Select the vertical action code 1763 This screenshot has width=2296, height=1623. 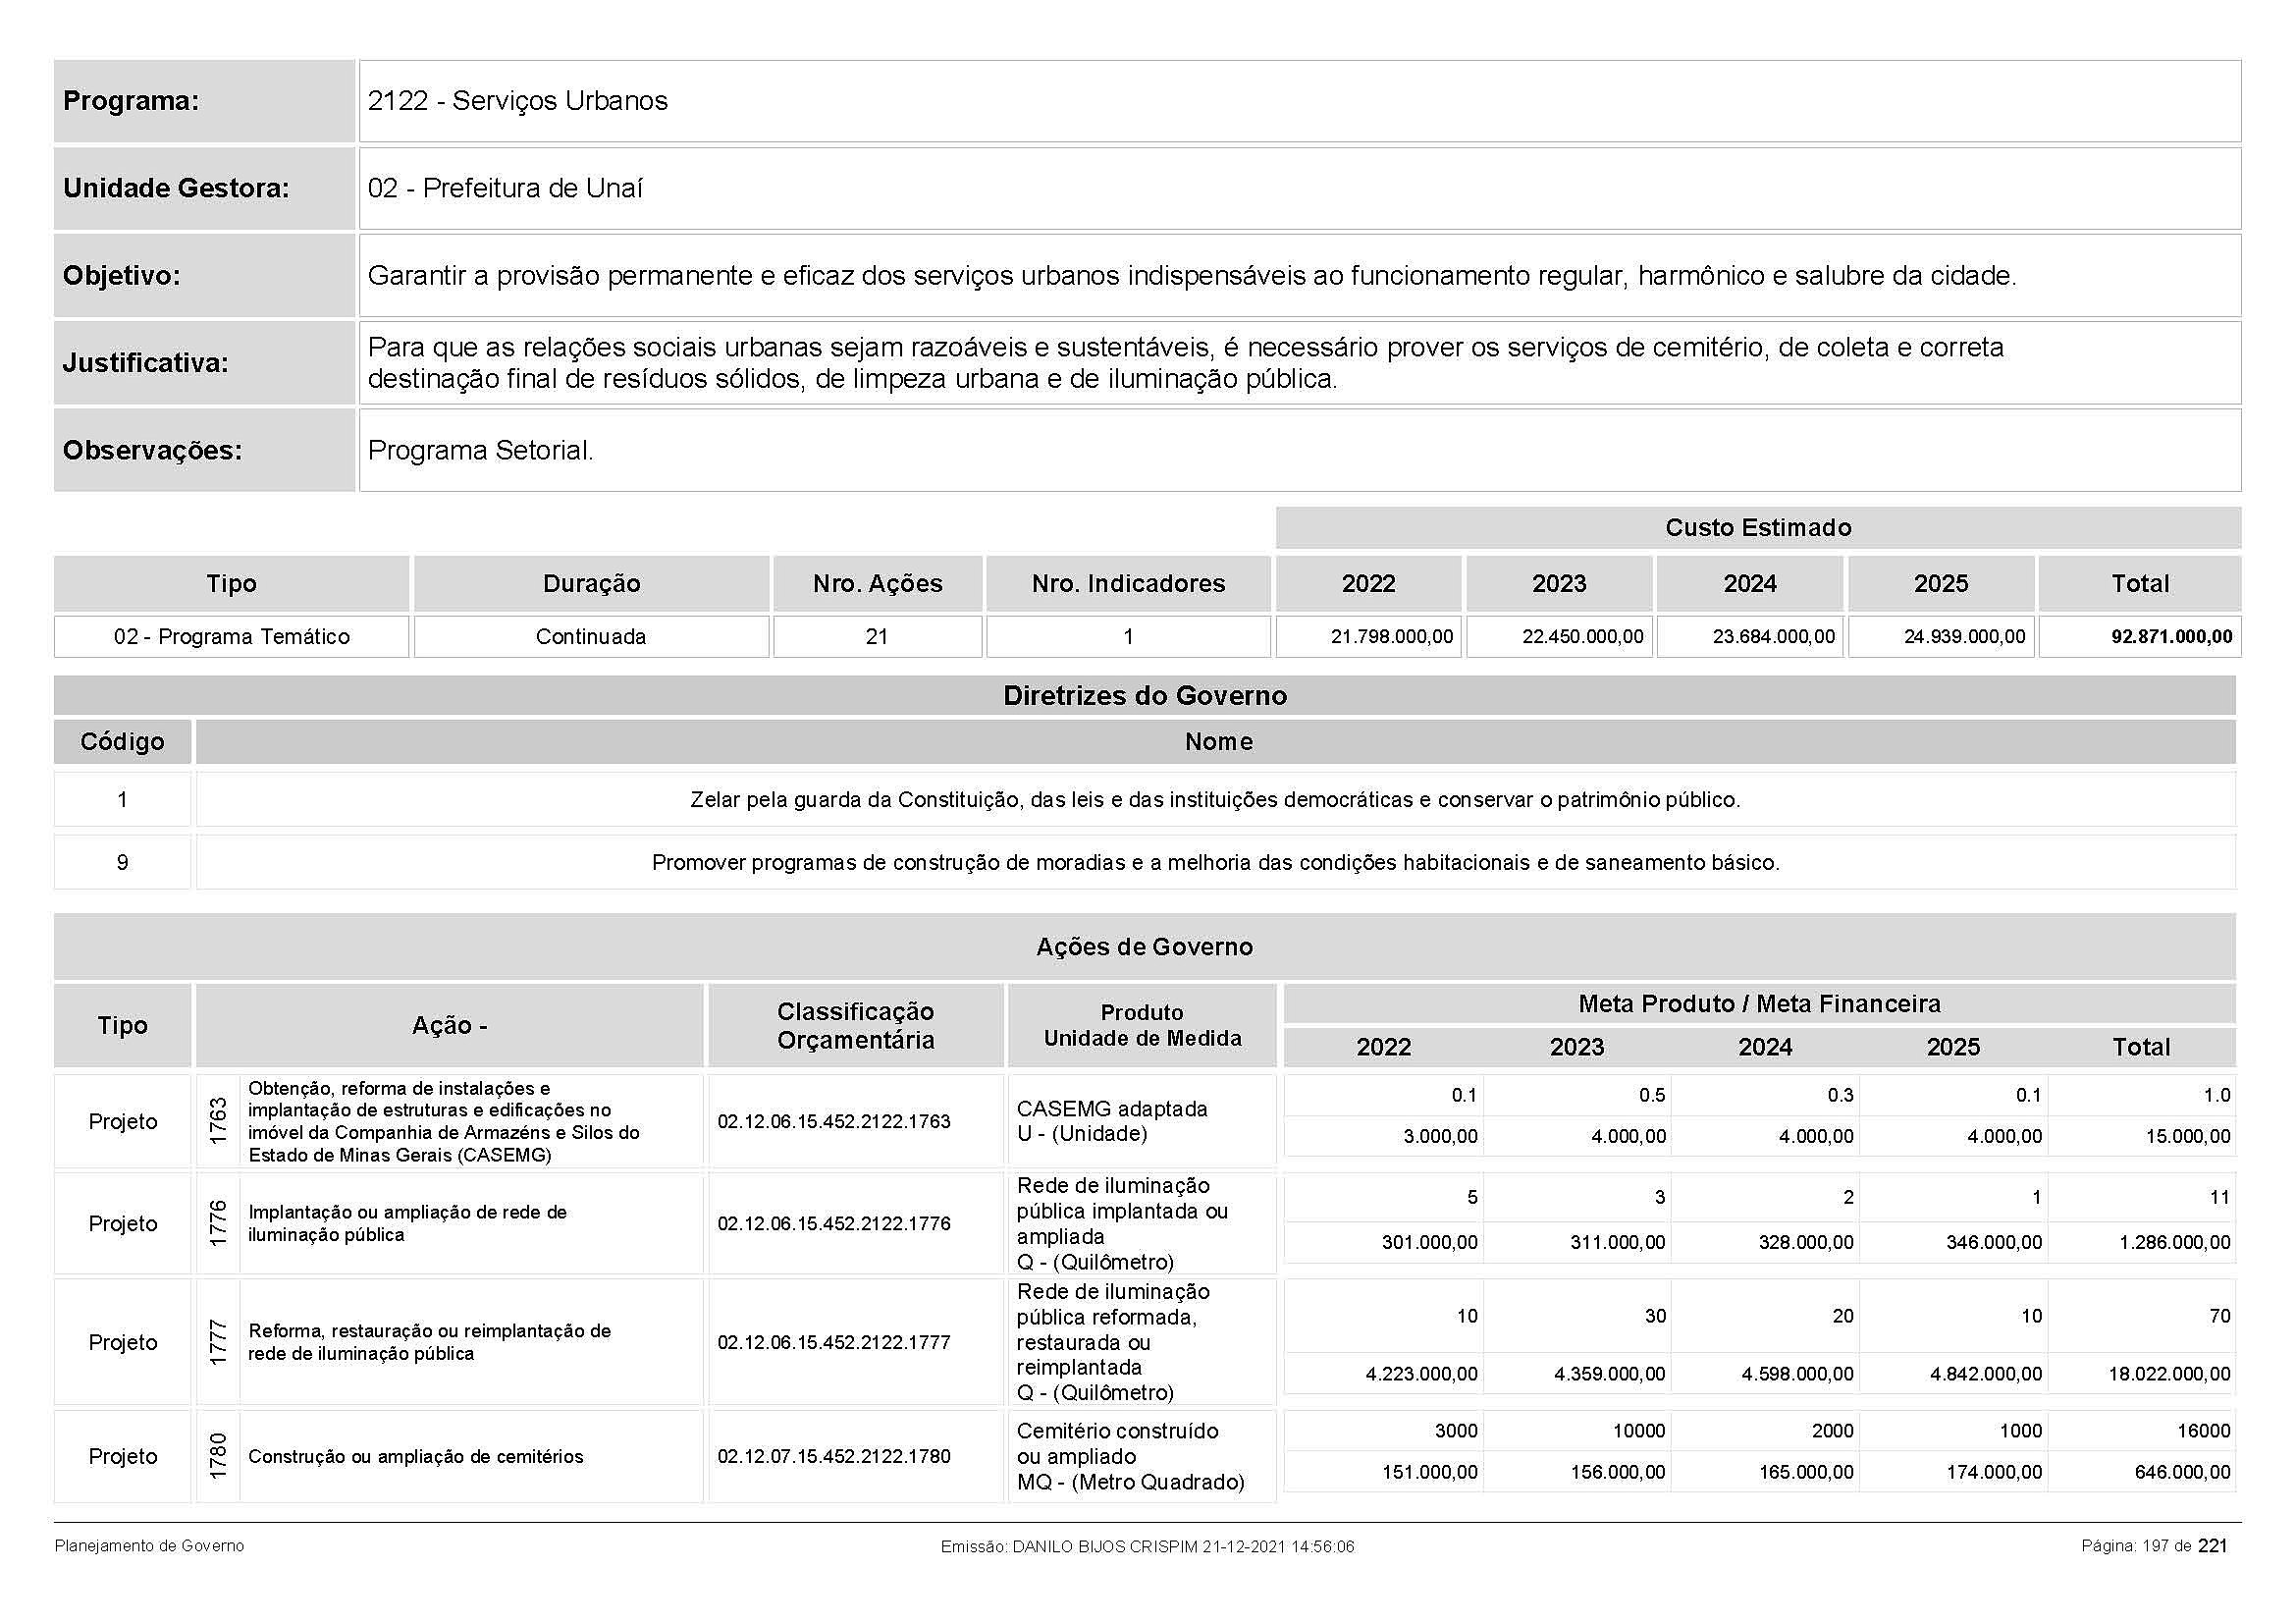[218, 1121]
